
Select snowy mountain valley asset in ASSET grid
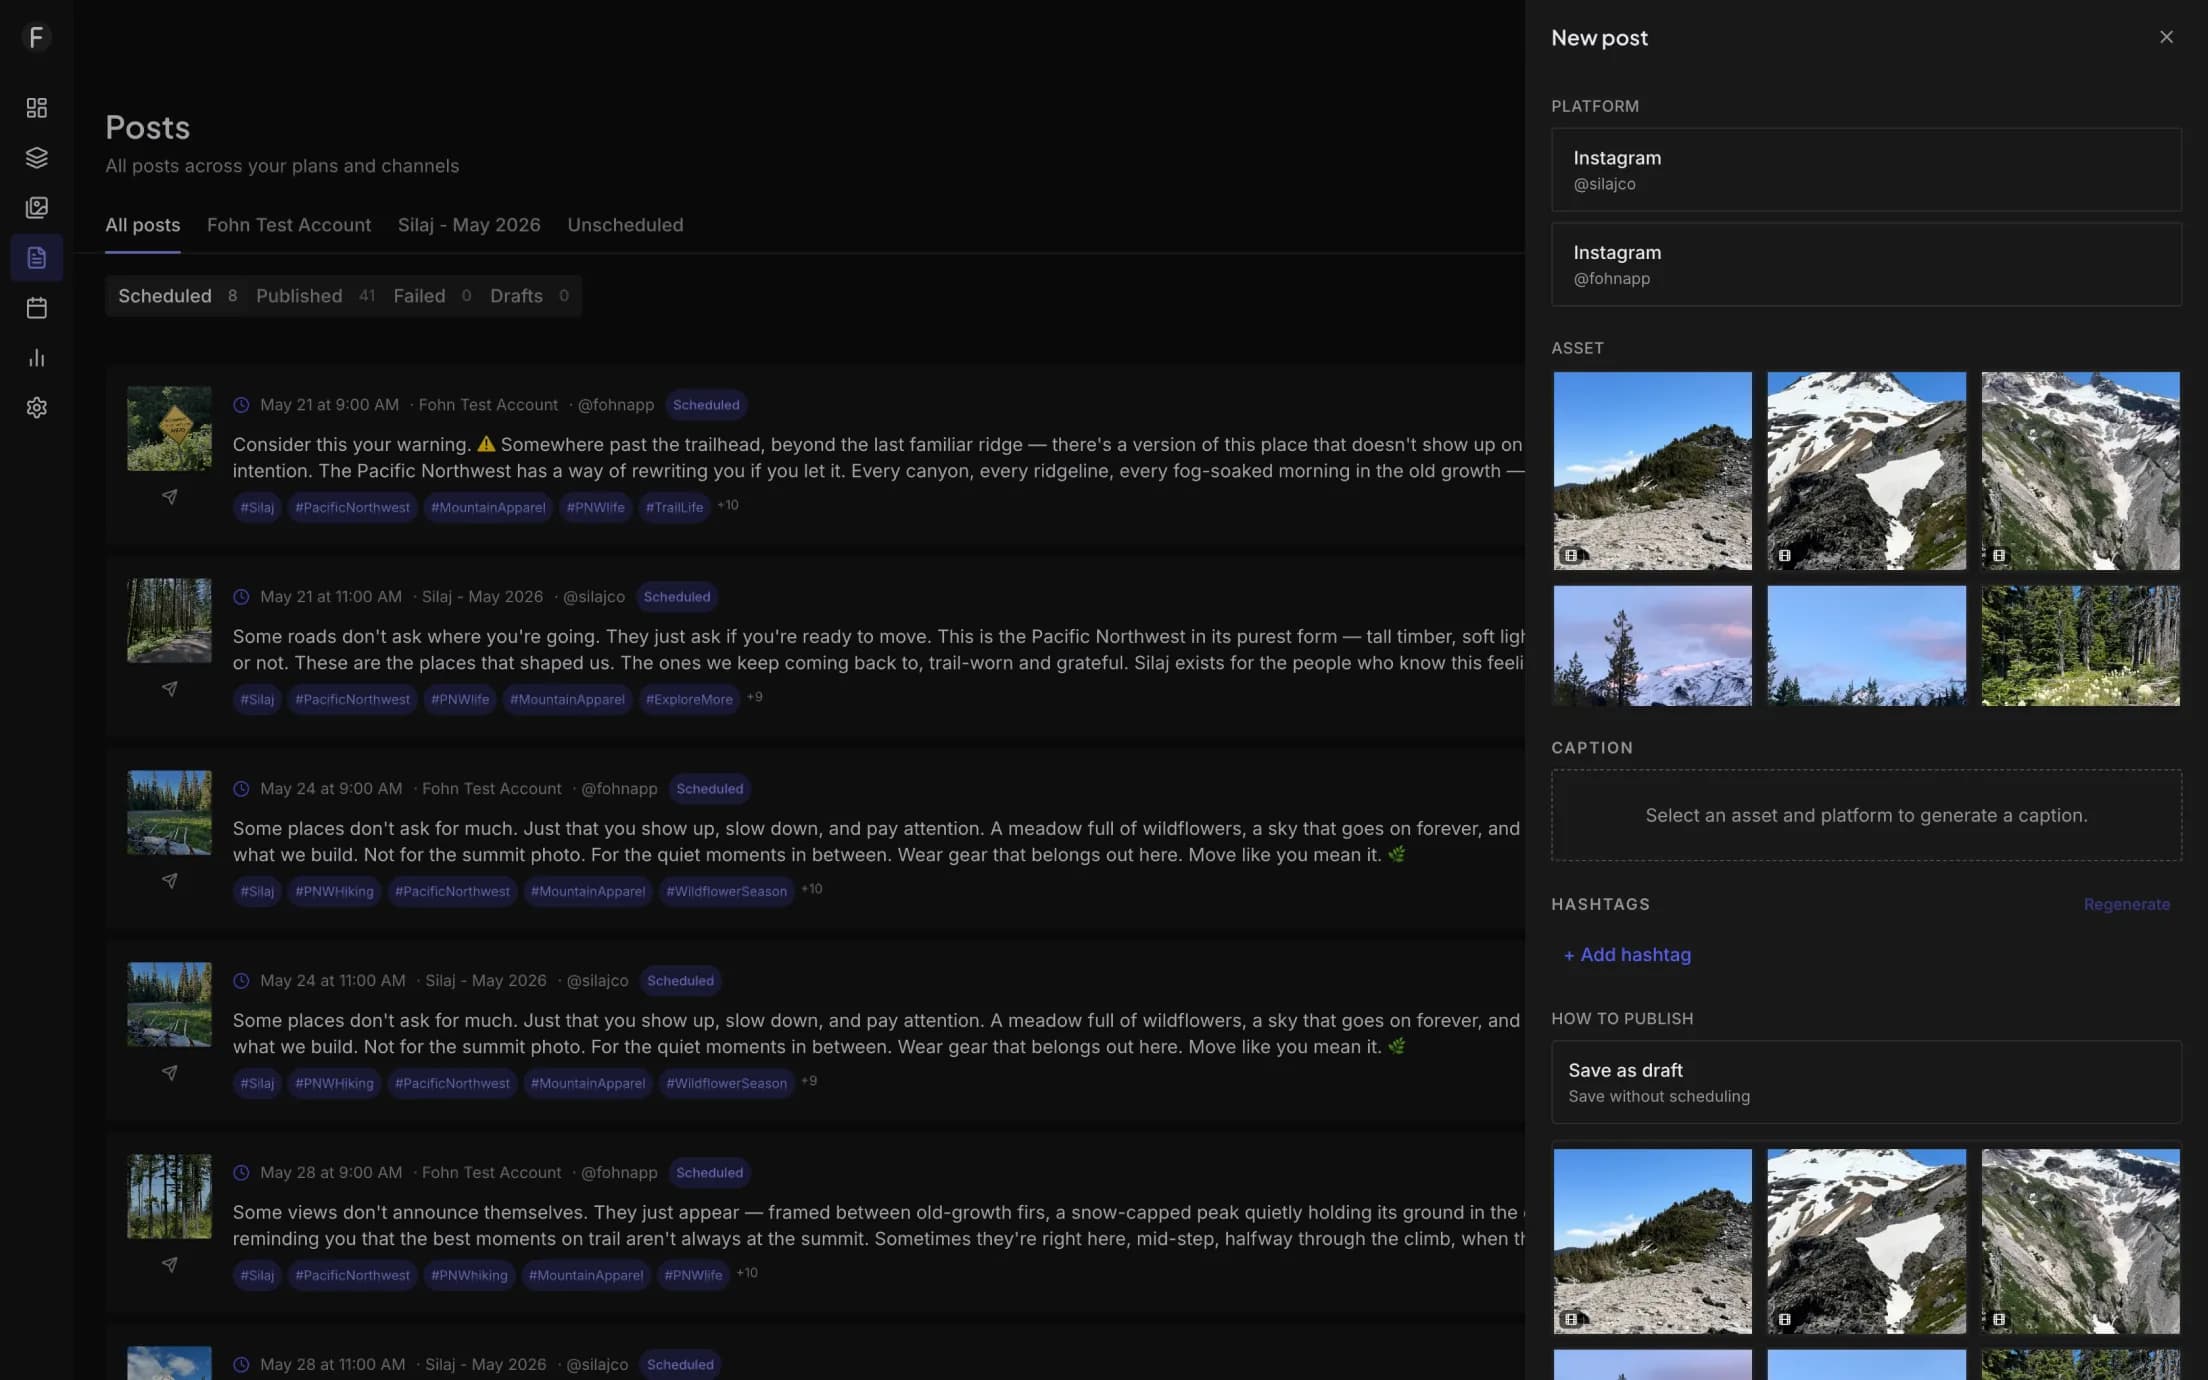click(2081, 471)
